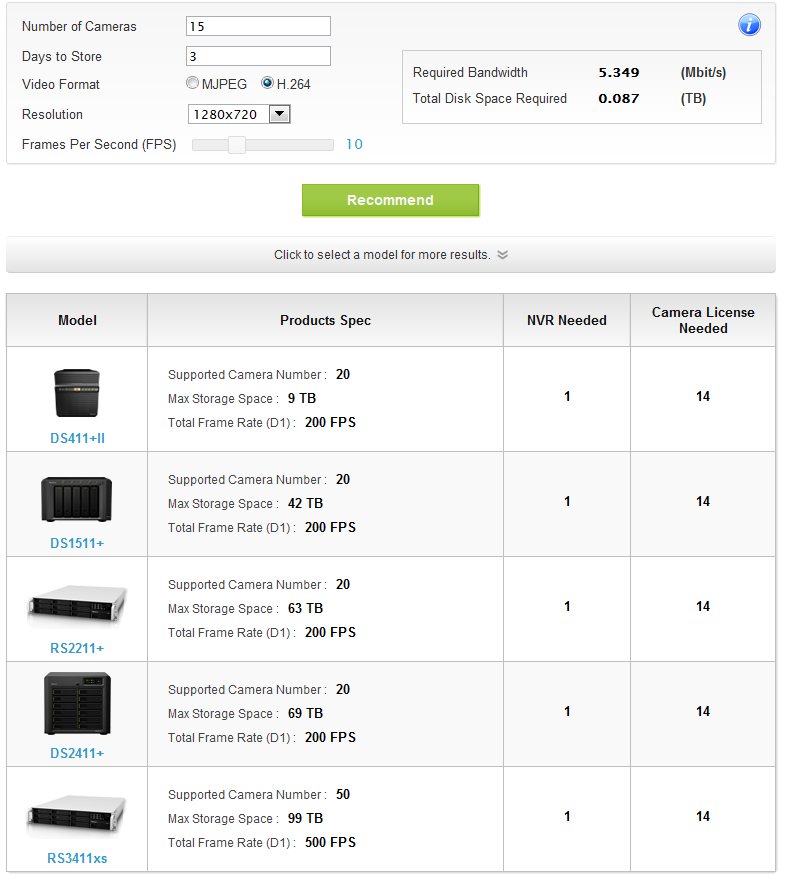This screenshot has width=788, height=880.
Task: Click the Required Bandwidth value 5.349
Action: pyautogui.click(x=619, y=73)
